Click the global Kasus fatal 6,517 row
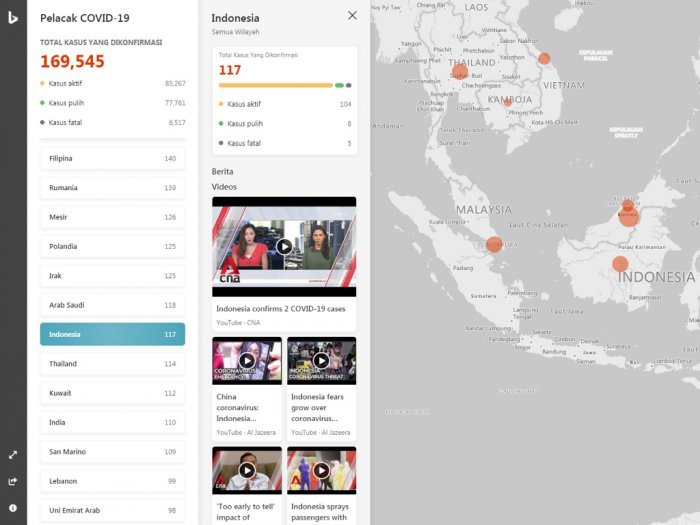This screenshot has height=525, width=700. point(112,122)
